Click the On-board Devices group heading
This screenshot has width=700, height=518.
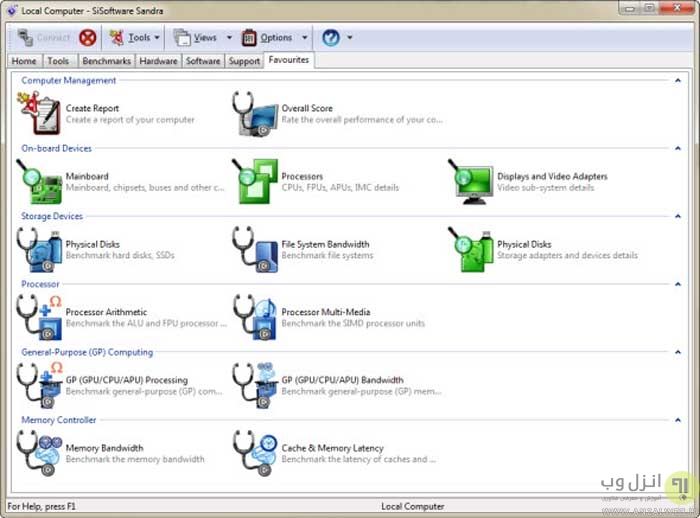click(x=56, y=148)
